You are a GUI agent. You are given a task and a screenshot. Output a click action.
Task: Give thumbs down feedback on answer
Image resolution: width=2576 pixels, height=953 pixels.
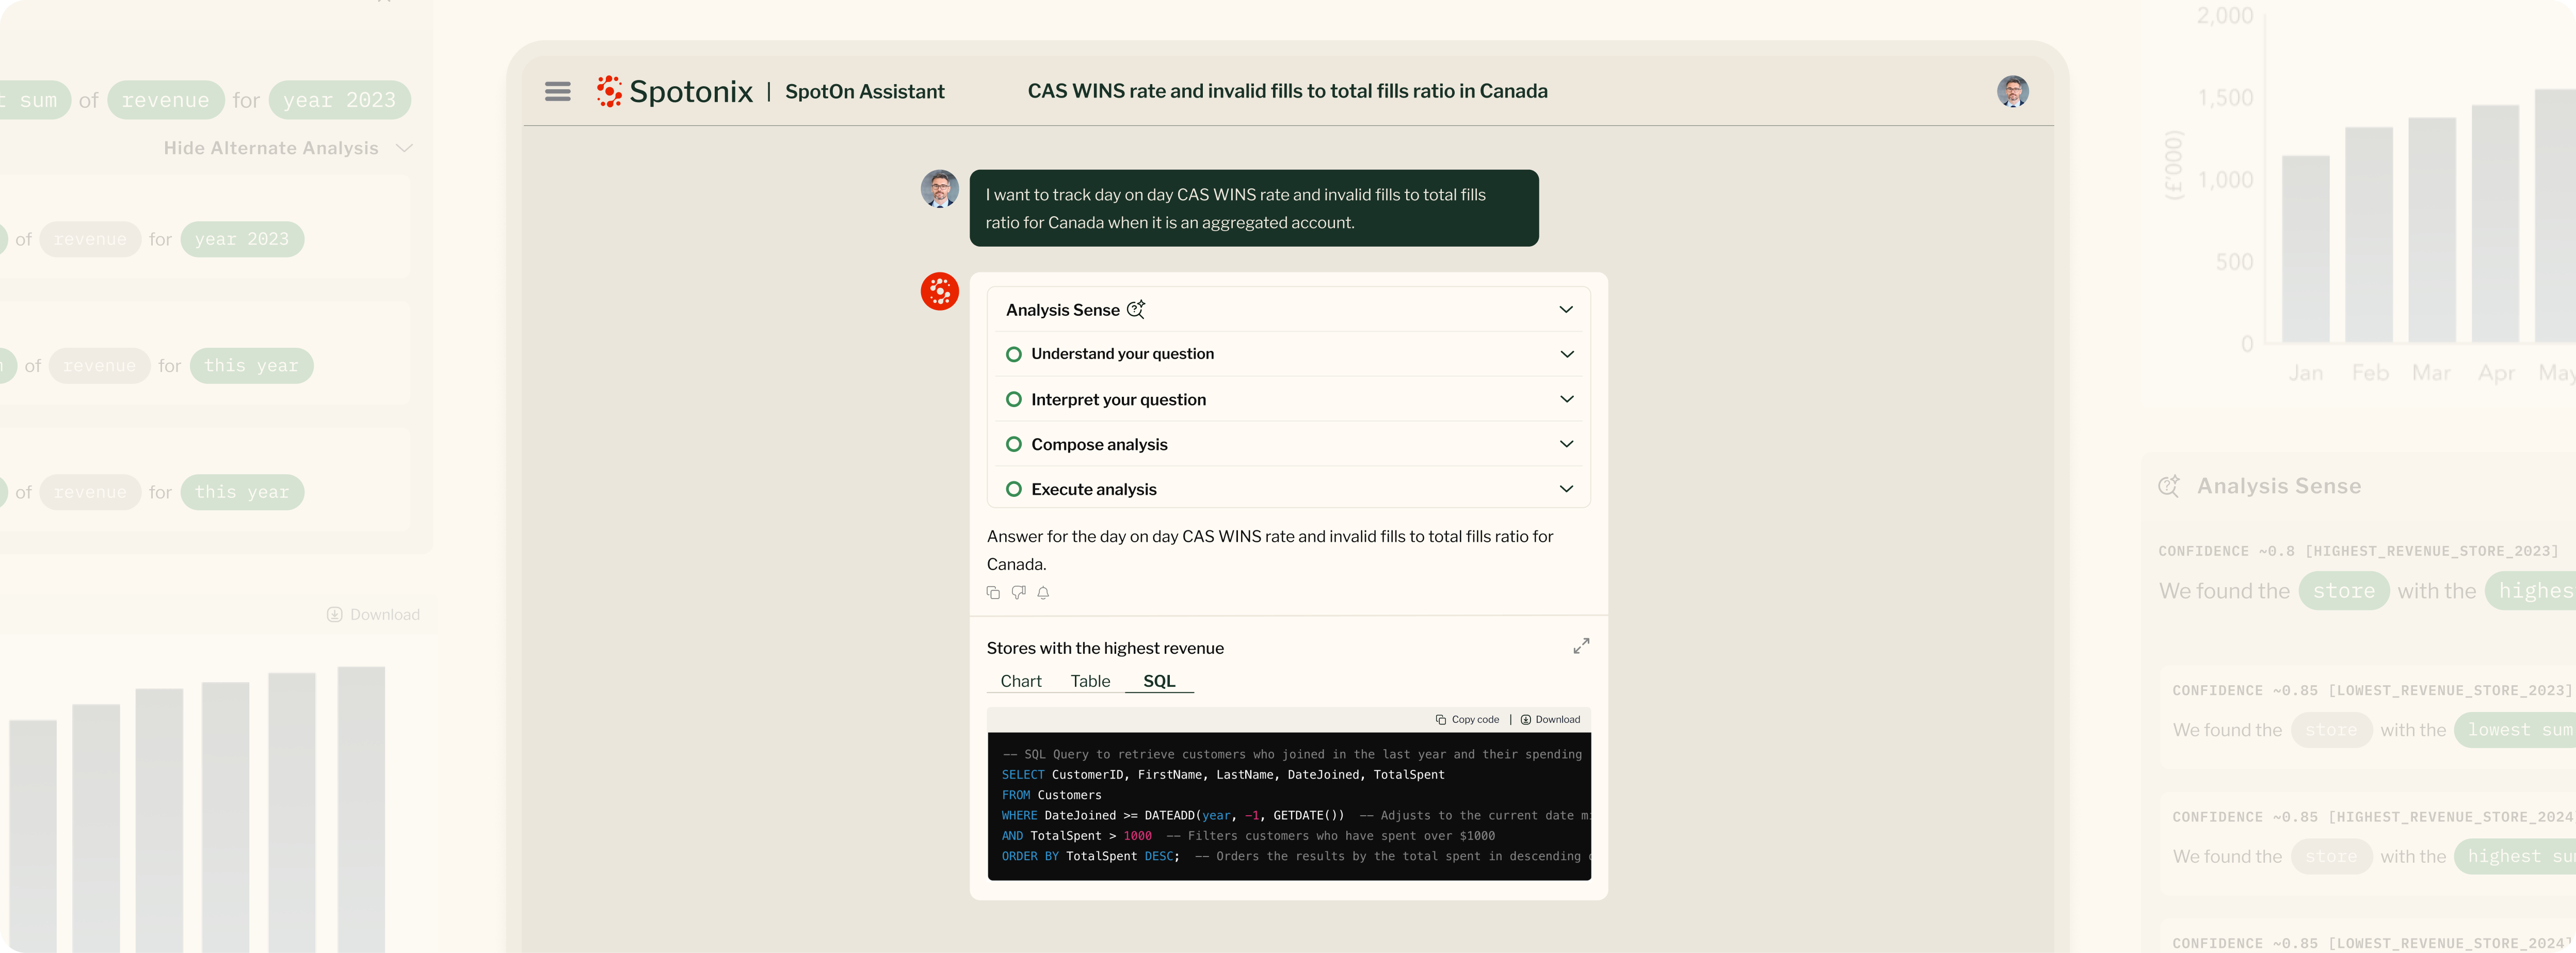point(1018,593)
